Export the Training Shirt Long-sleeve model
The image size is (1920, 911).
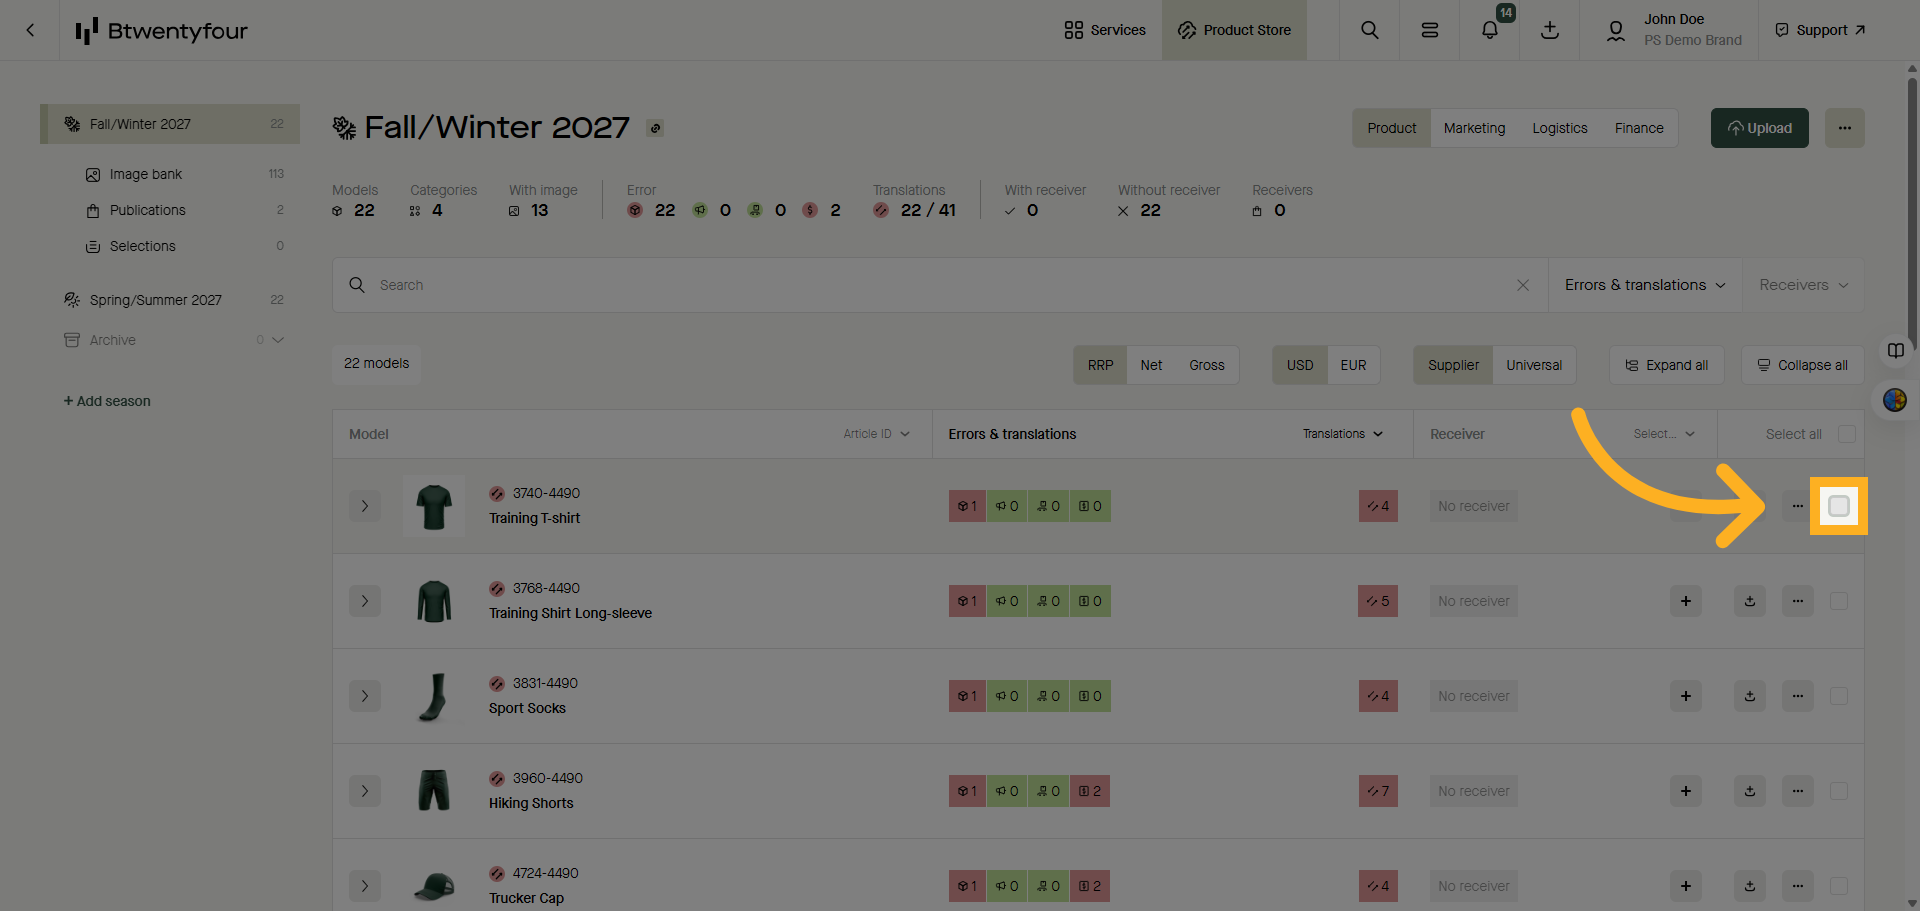tap(1750, 601)
